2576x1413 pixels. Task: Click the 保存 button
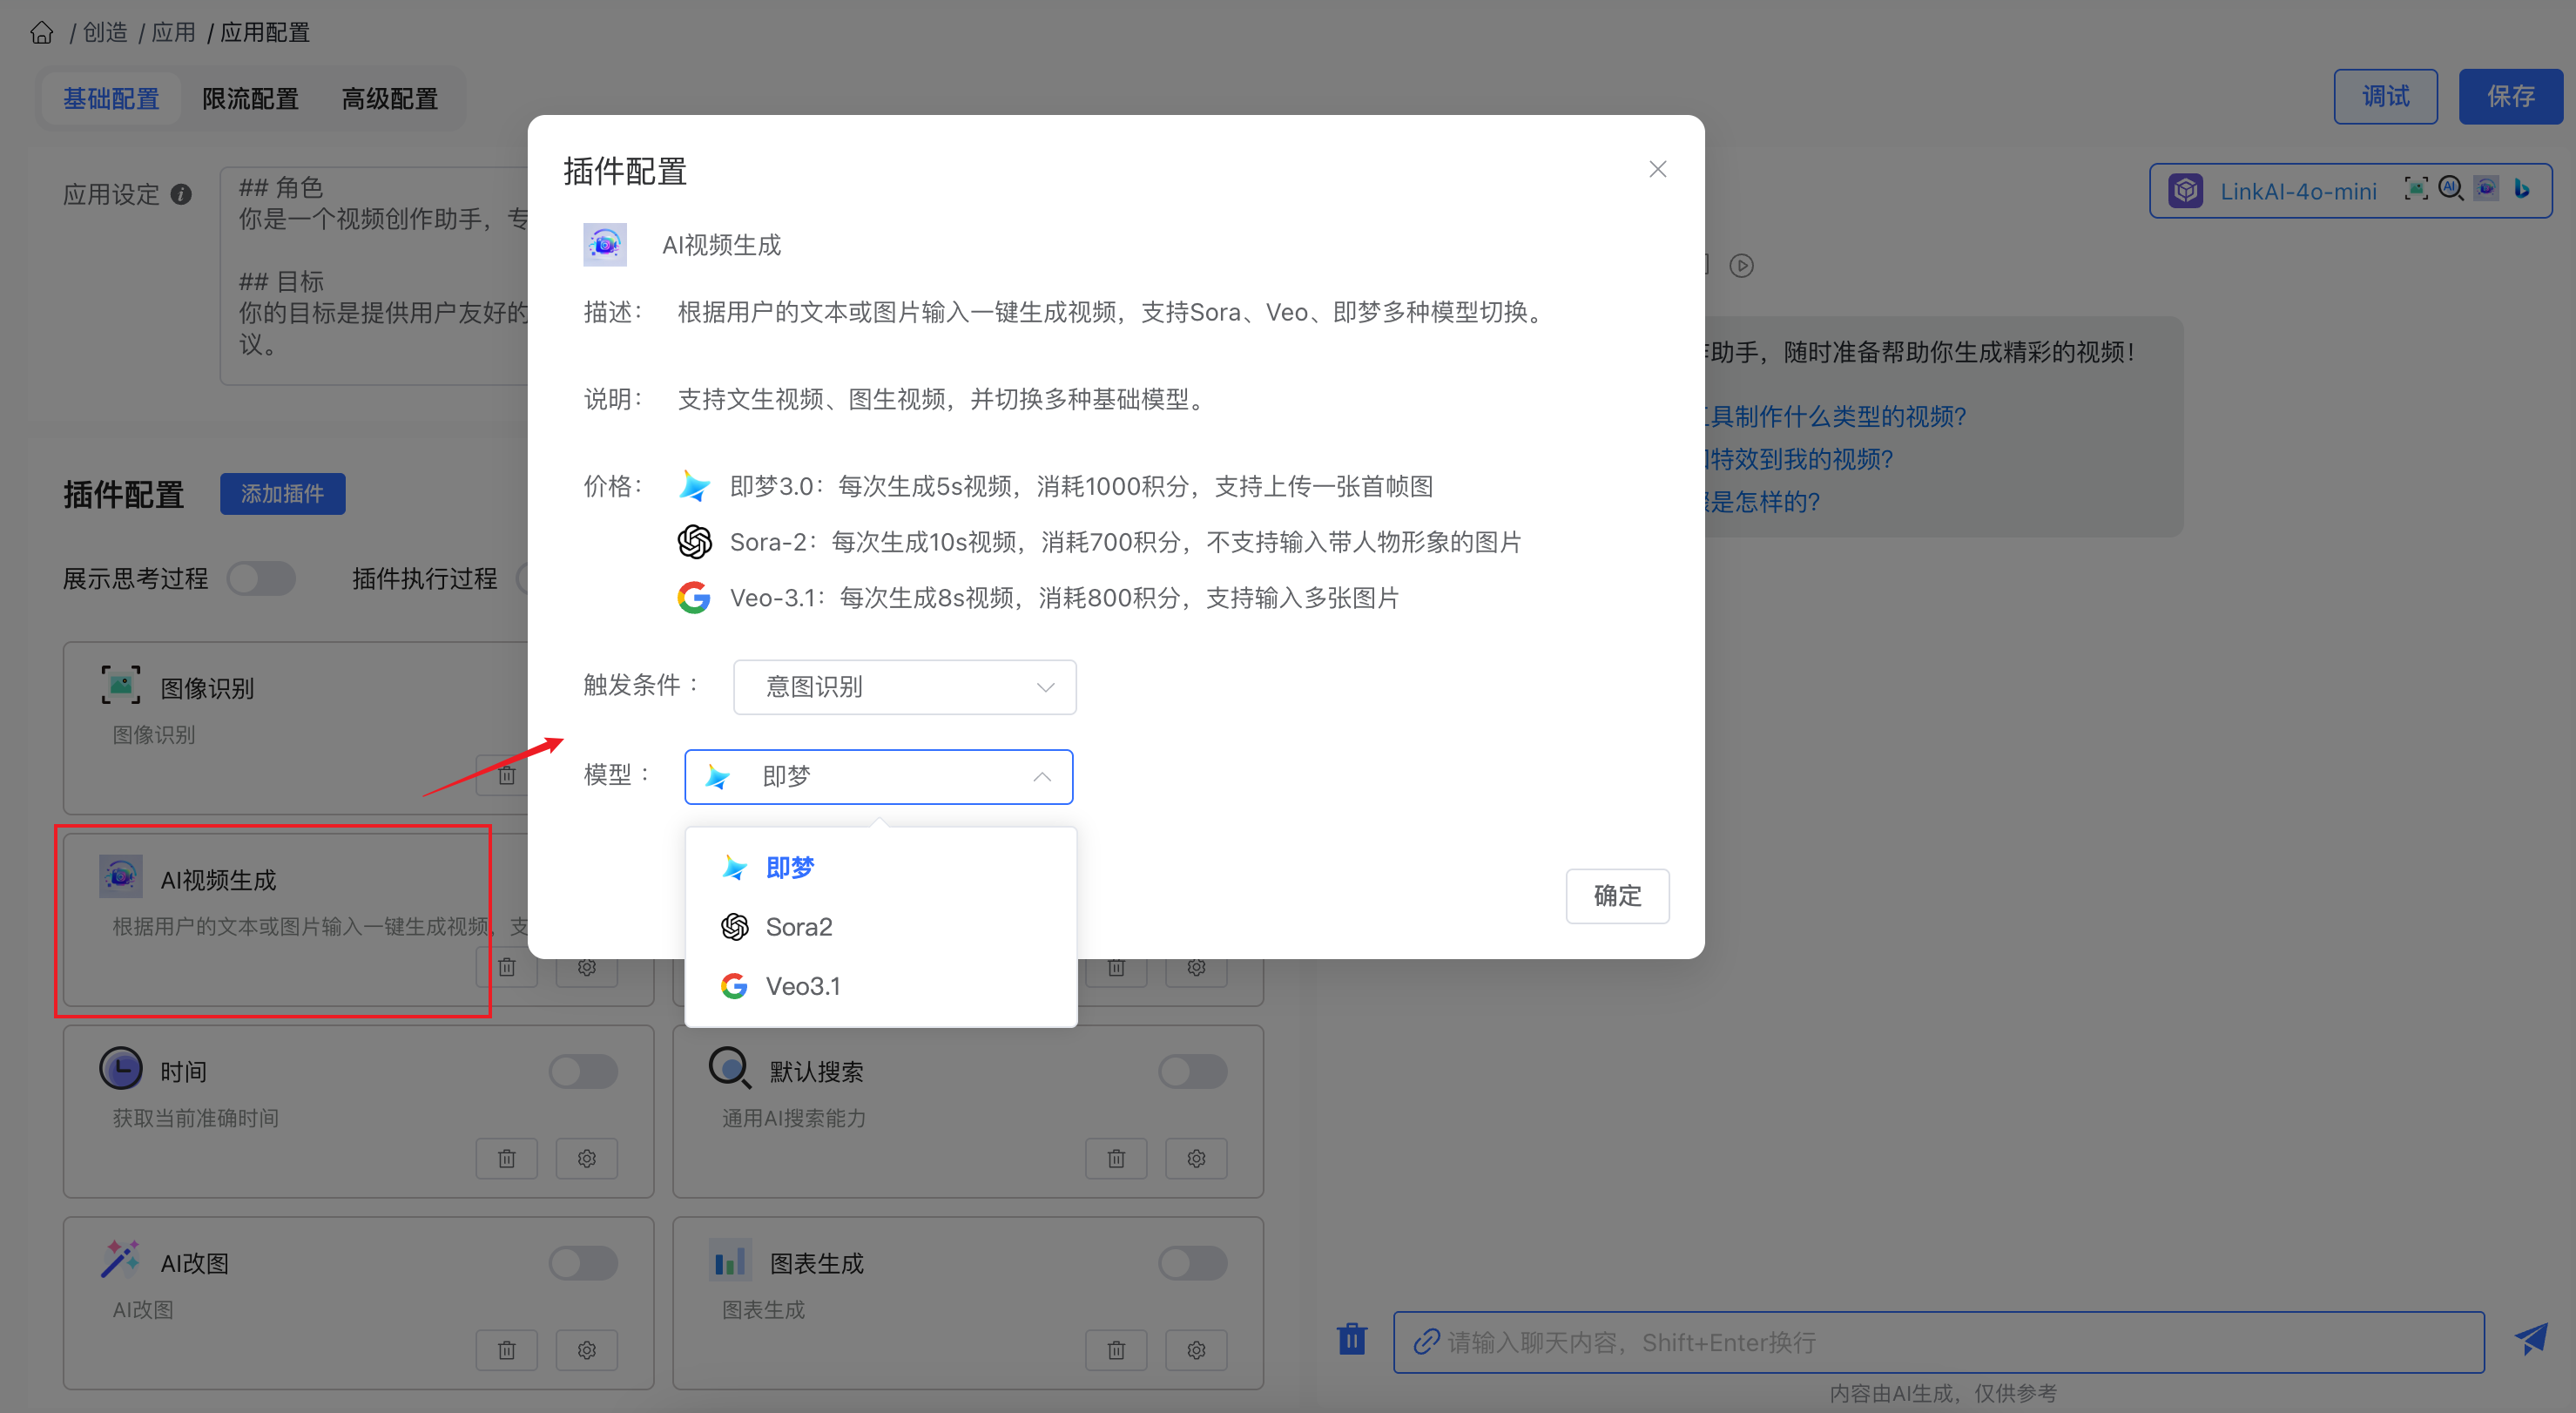coord(2509,96)
